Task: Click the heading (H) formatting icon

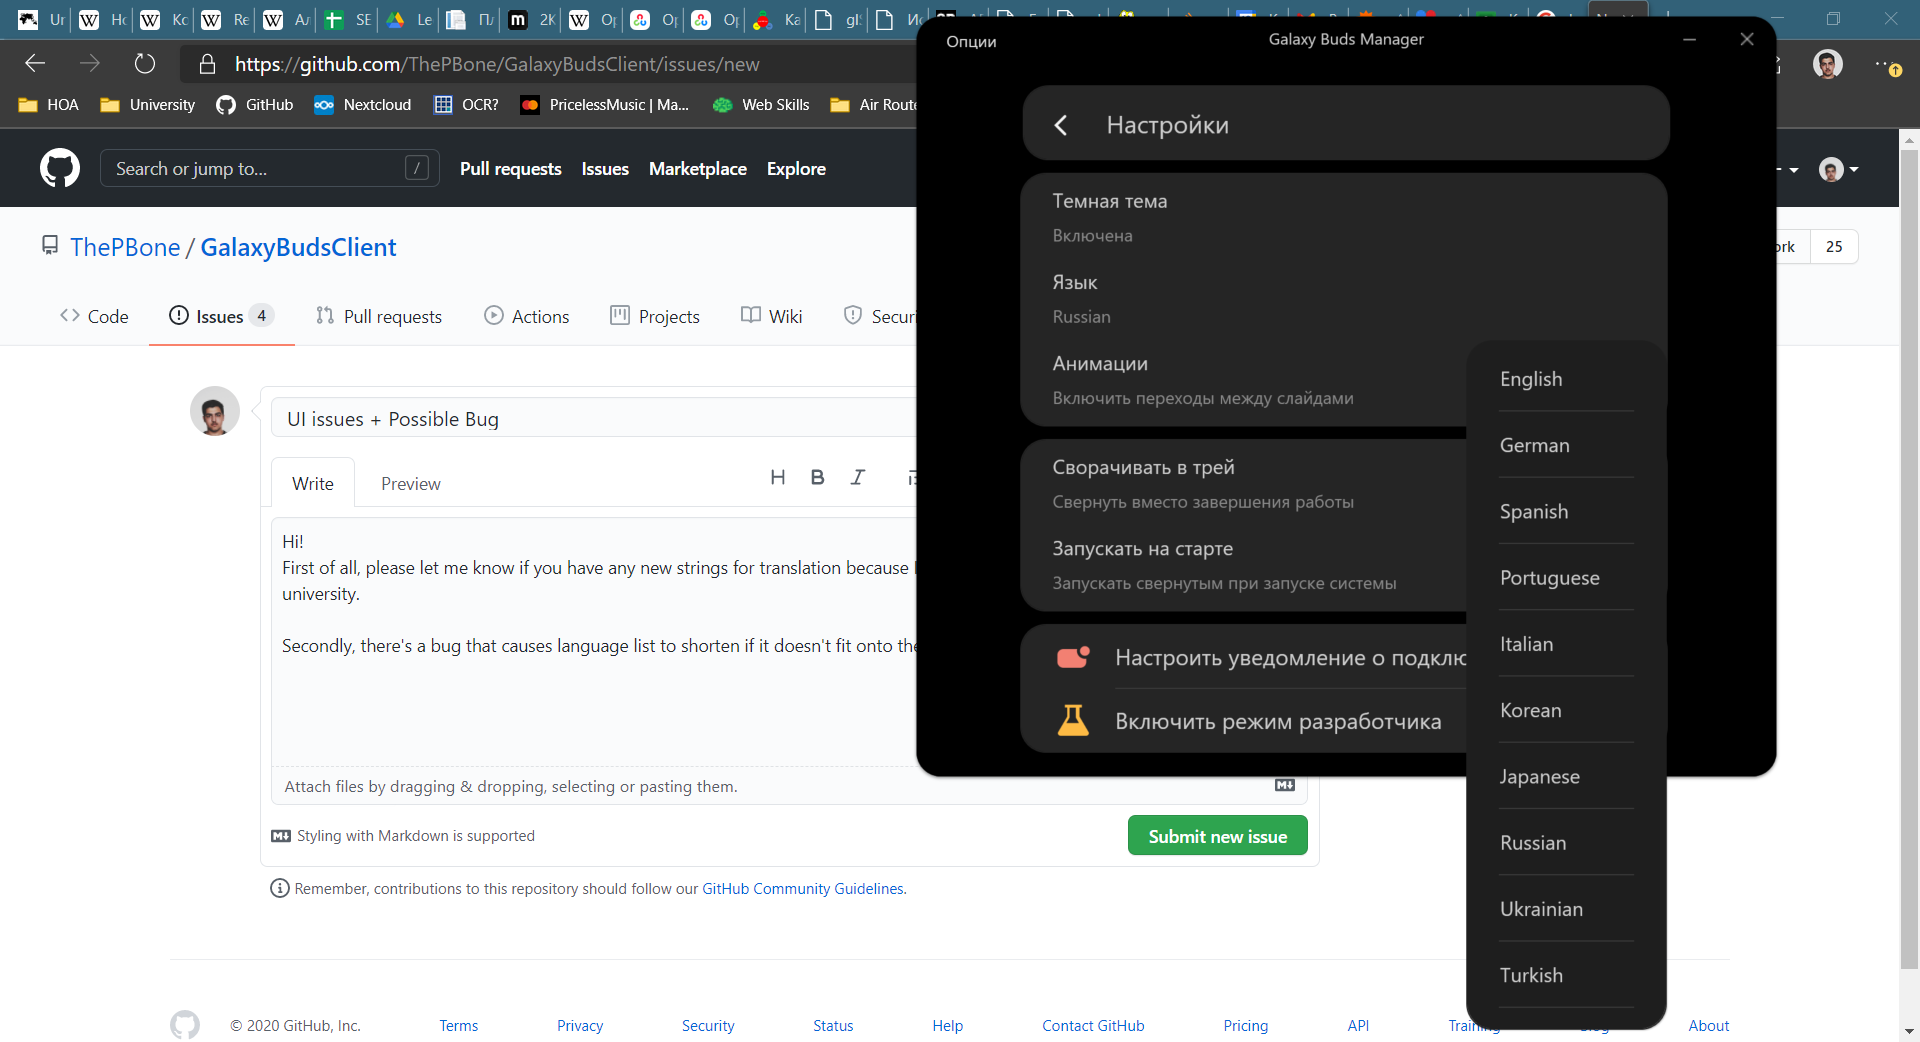Action: point(778,478)
